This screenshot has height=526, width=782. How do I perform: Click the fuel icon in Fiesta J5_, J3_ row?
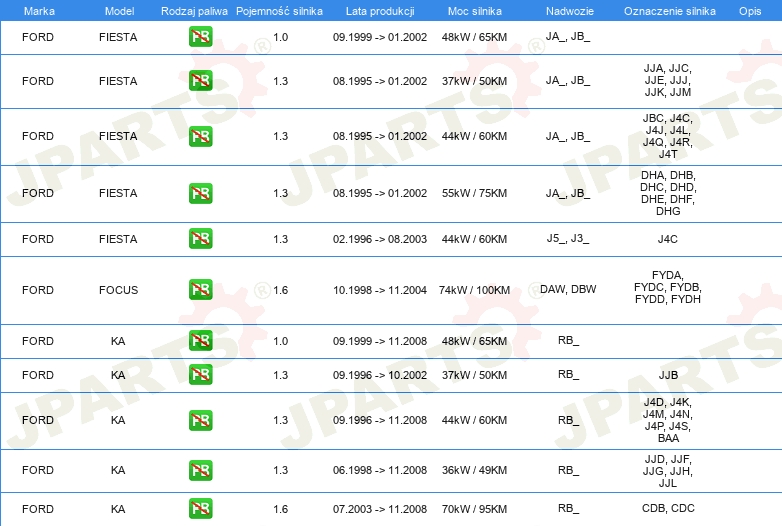[x=200, y=238]
